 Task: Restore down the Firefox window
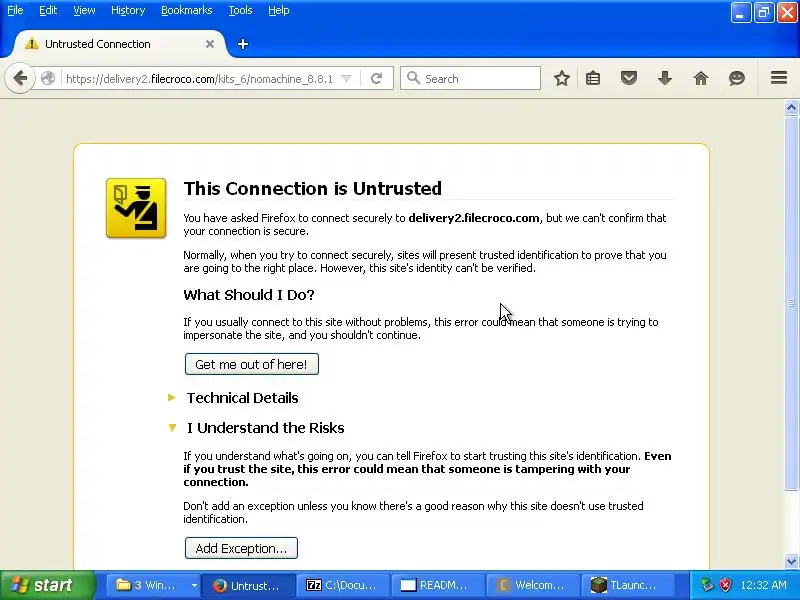[x=764, y=13]
